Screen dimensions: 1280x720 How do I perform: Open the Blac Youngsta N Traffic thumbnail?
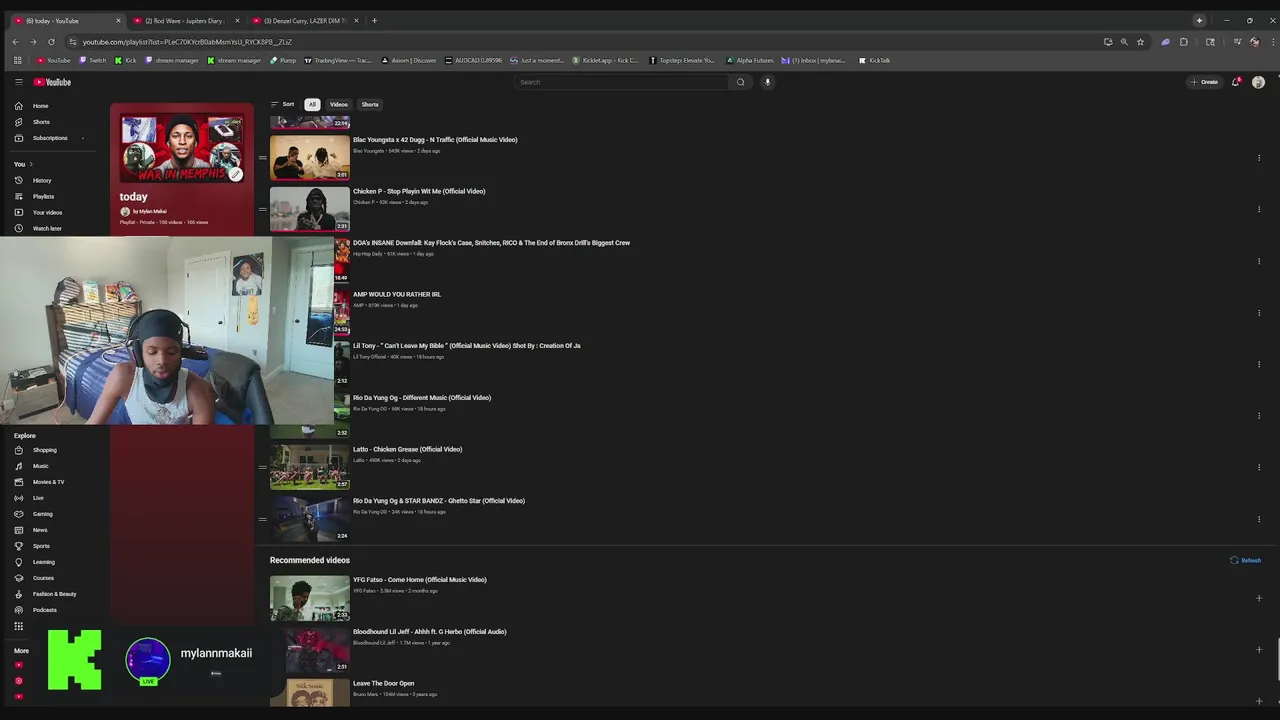[x=310, y=157]
